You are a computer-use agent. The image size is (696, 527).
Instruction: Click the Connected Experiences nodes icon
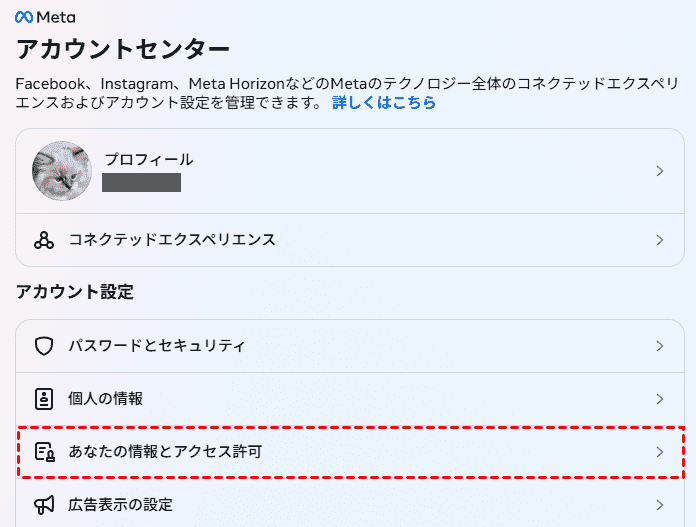43,240
